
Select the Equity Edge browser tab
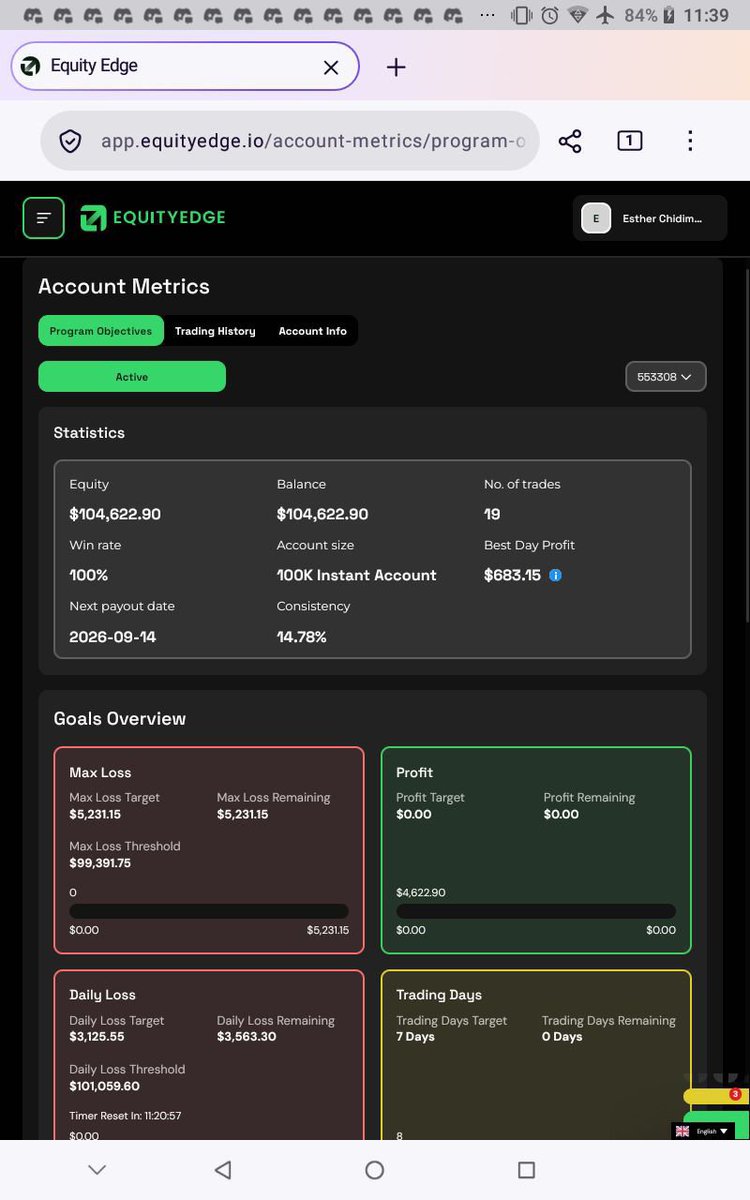[x=185, y=66]
